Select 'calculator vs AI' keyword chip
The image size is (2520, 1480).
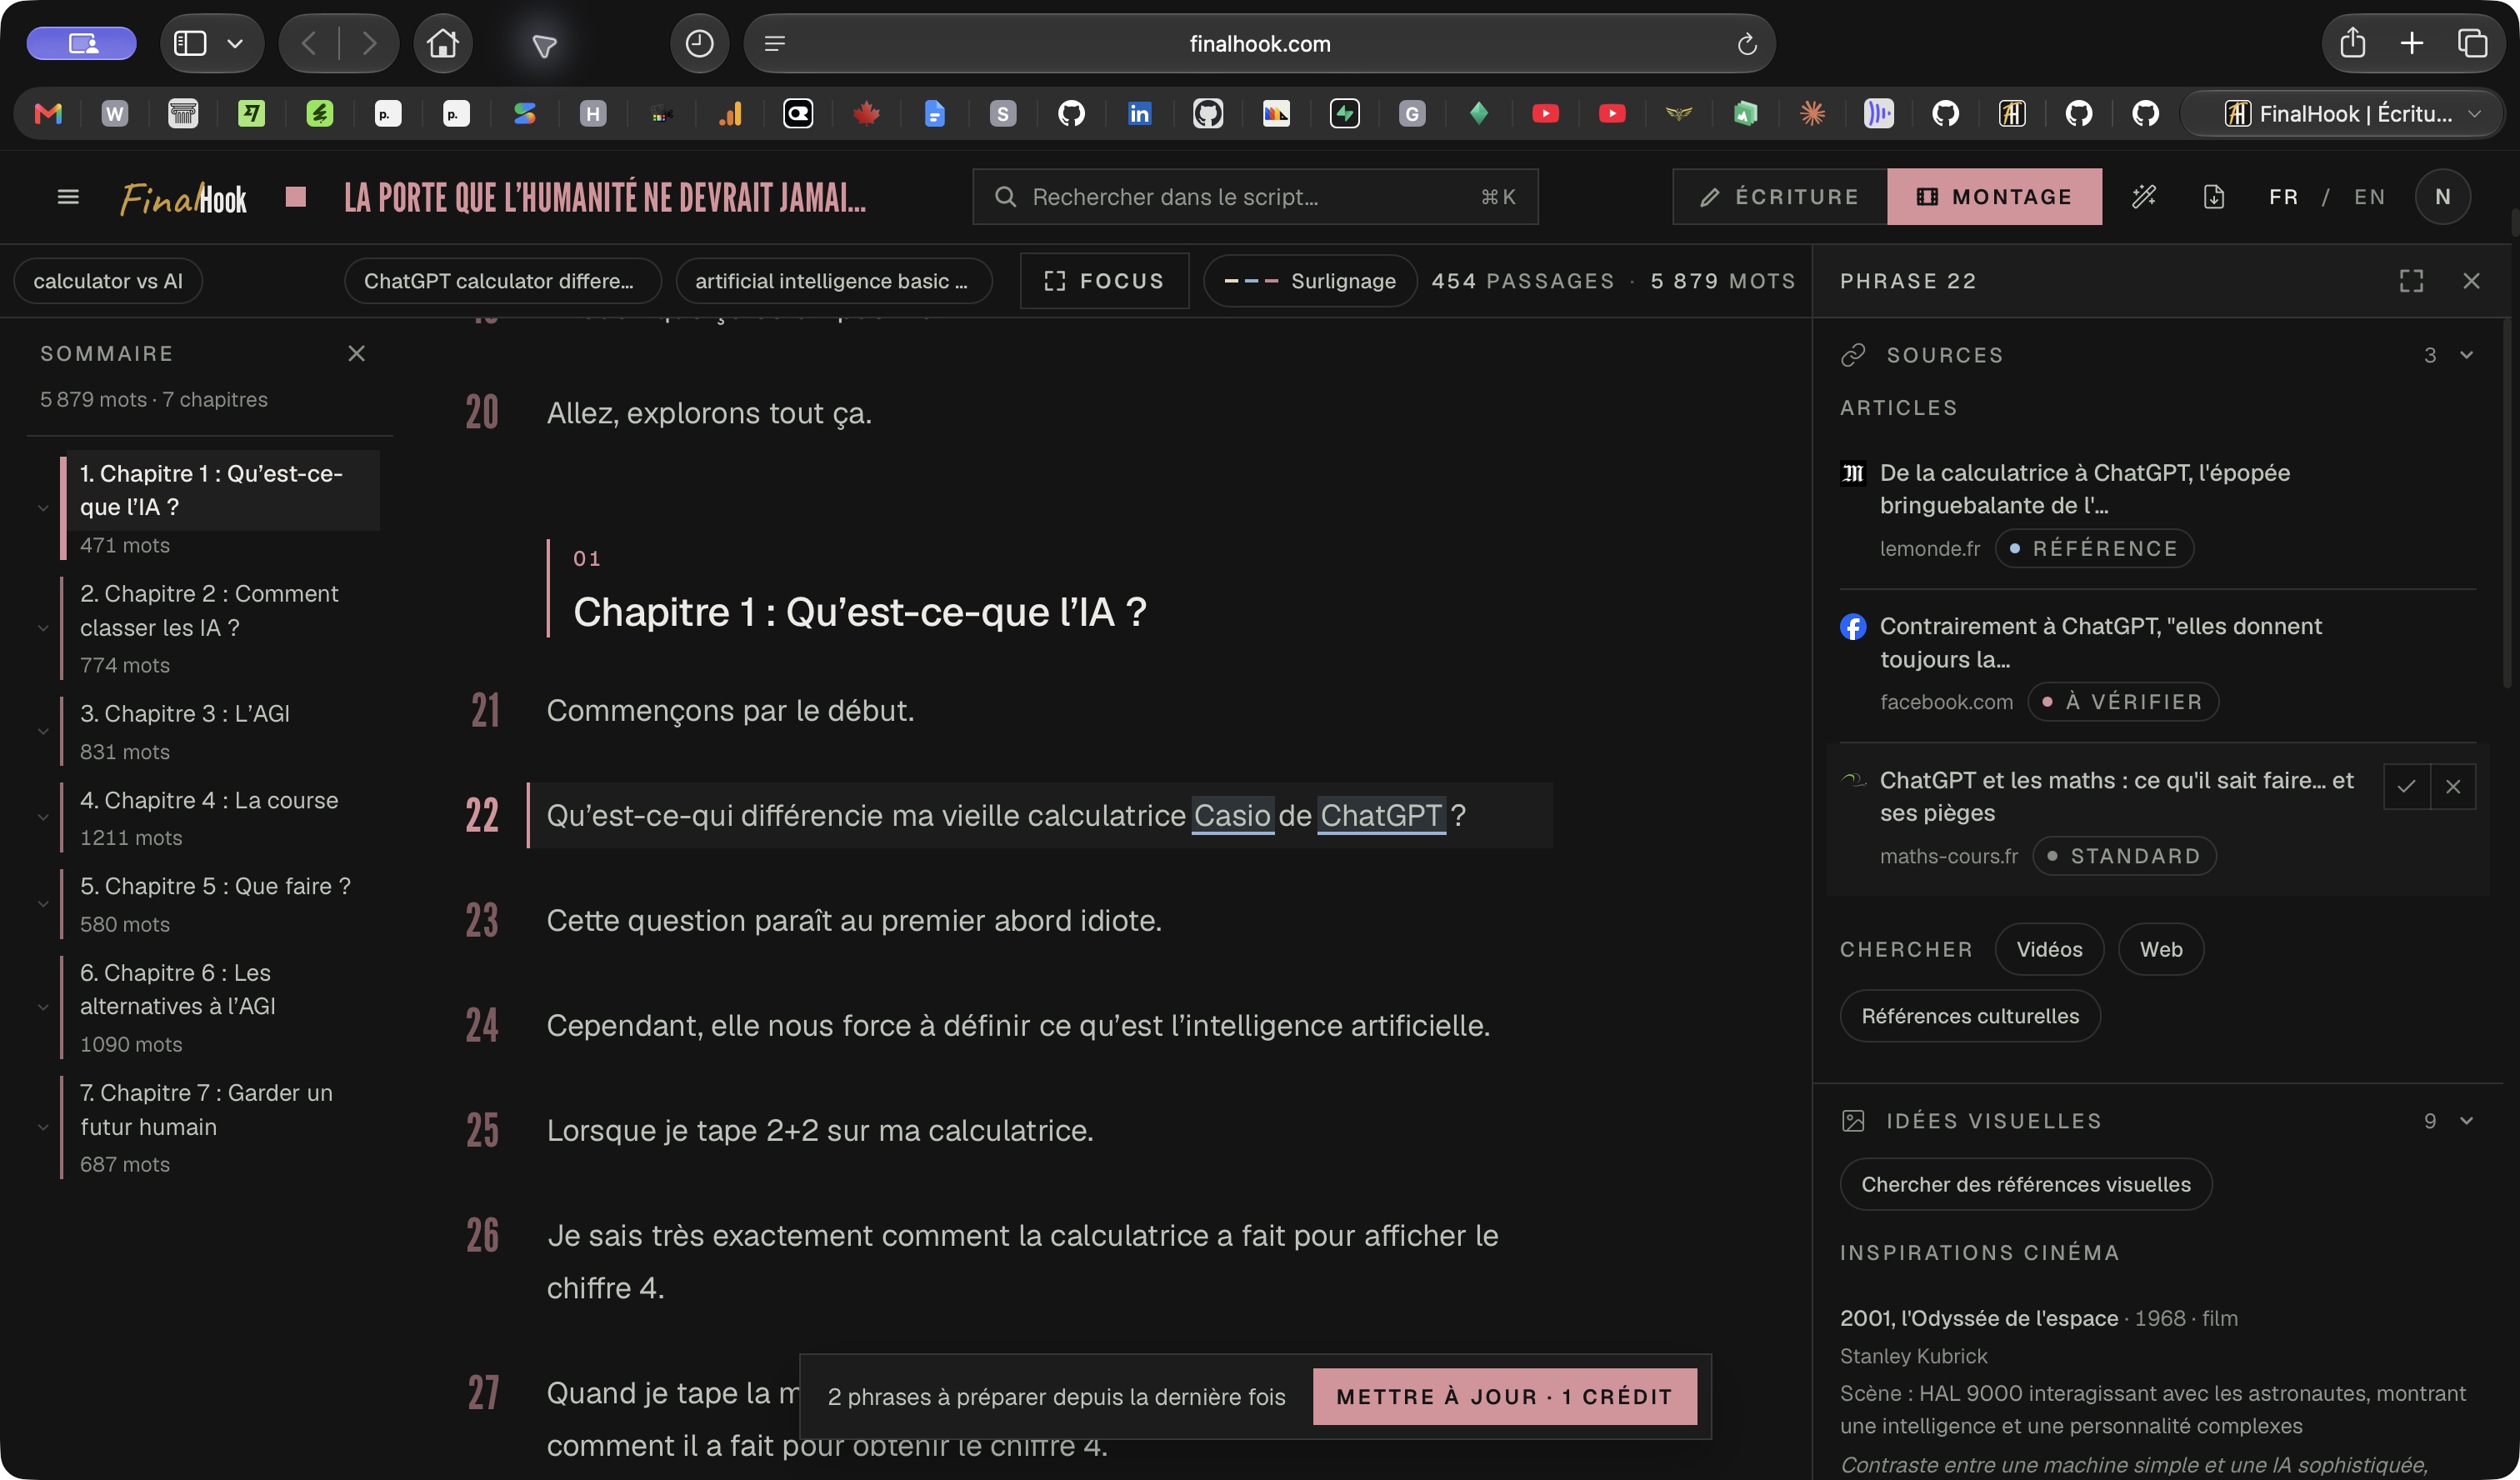tap(108, 281)
